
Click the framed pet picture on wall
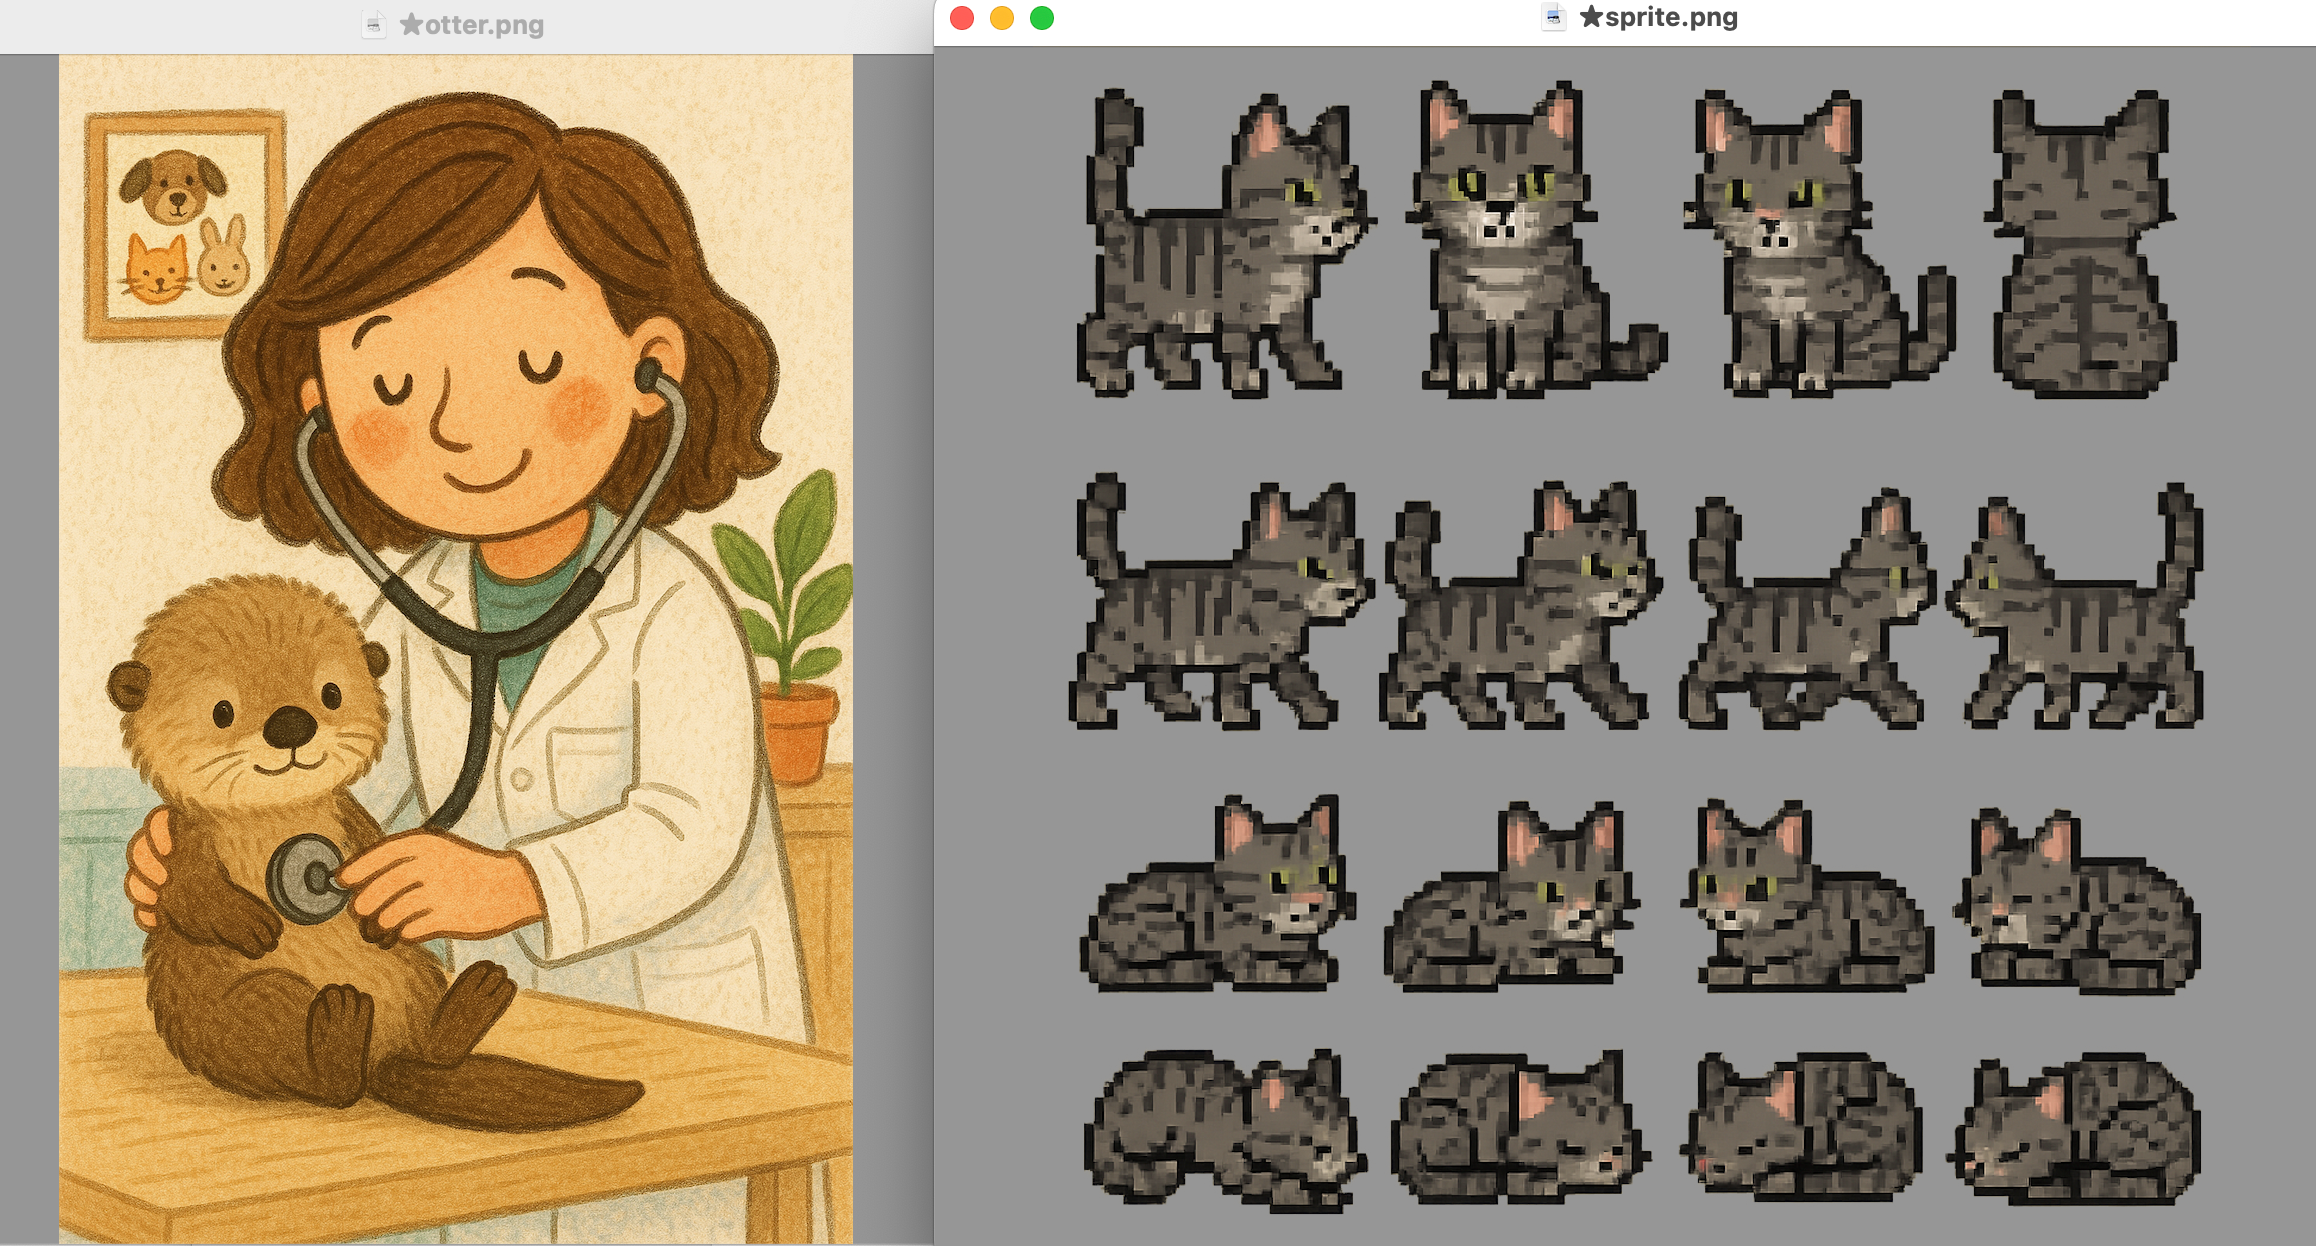pyautogui.click(x=185, y=225)
